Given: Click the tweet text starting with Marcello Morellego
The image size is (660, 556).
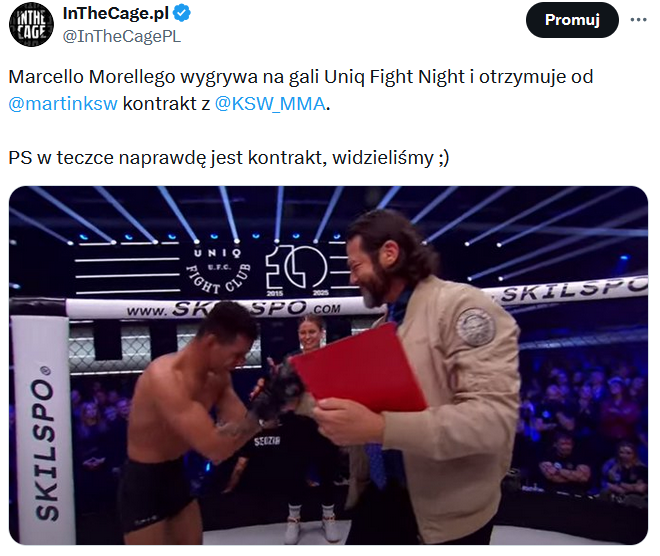Looking at the screenshot, I should pos(301,90).
